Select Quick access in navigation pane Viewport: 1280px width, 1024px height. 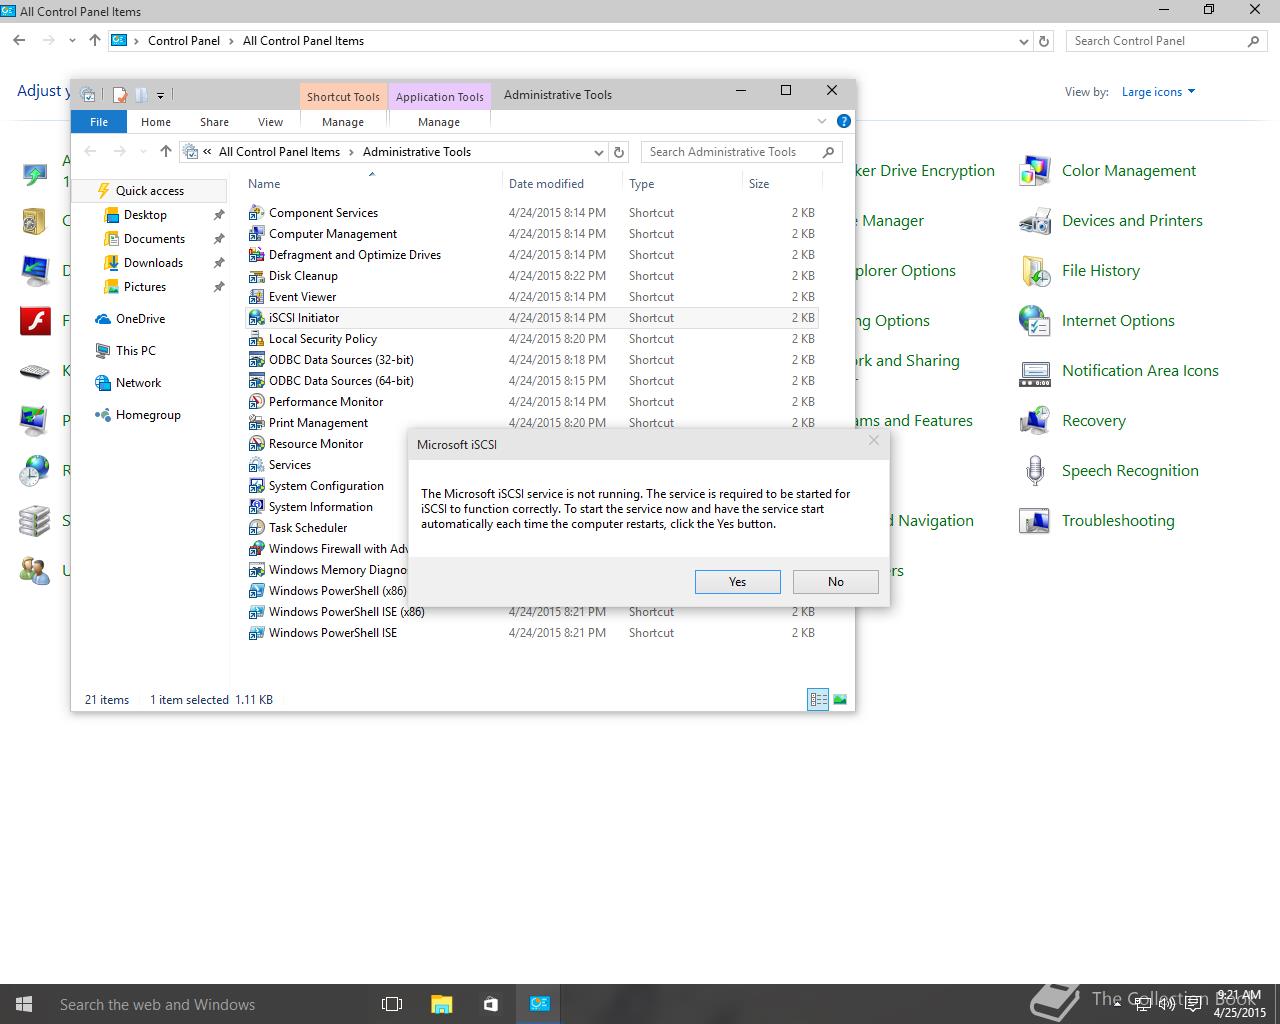(150, 191)
